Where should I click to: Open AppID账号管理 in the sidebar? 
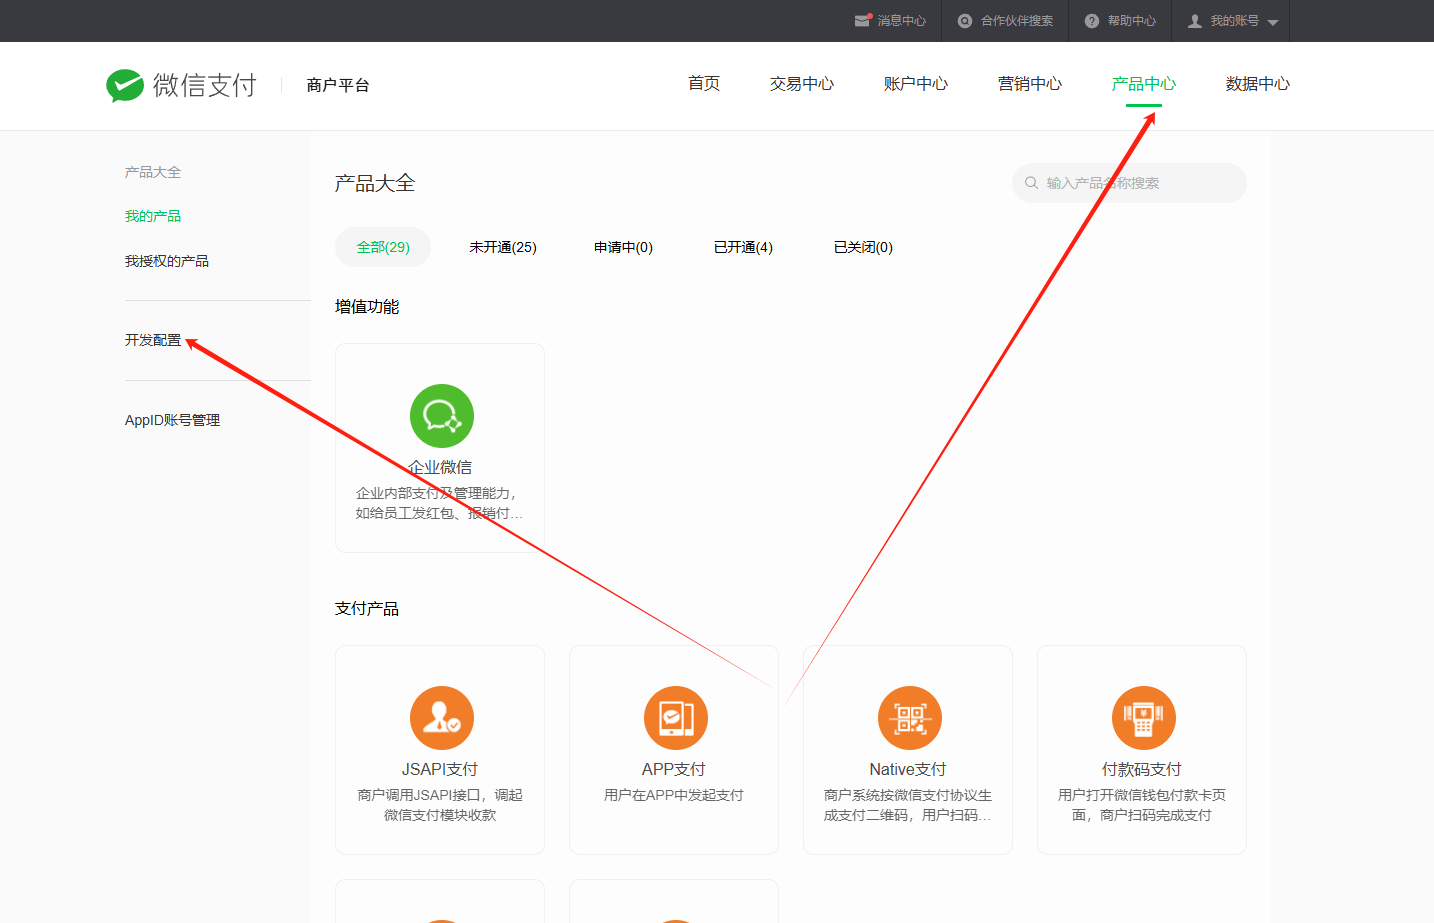pyautogui.click(x=172, y=420)
